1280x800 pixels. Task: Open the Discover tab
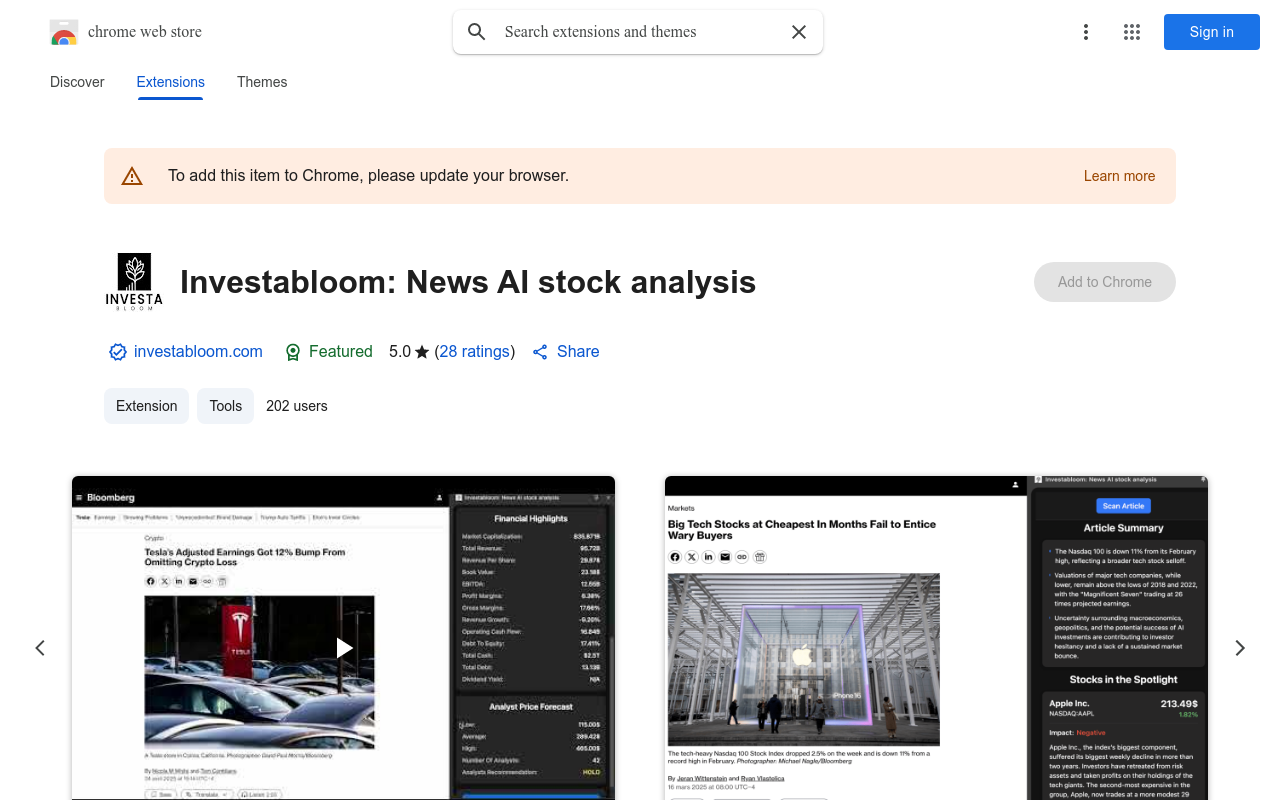(x=77, y=82)
